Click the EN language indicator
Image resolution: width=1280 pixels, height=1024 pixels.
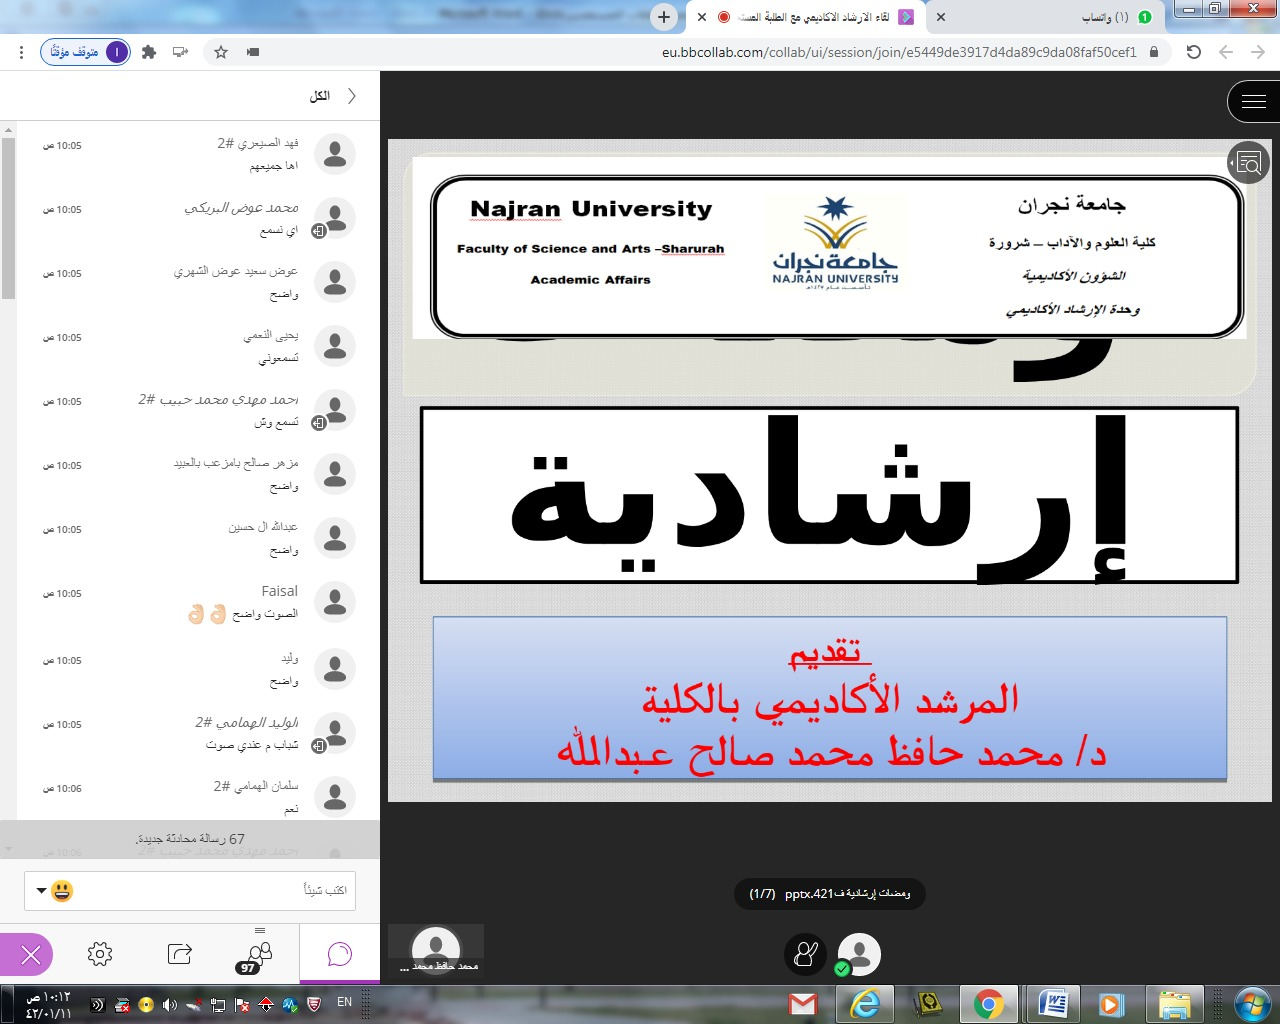point(344,1002)
